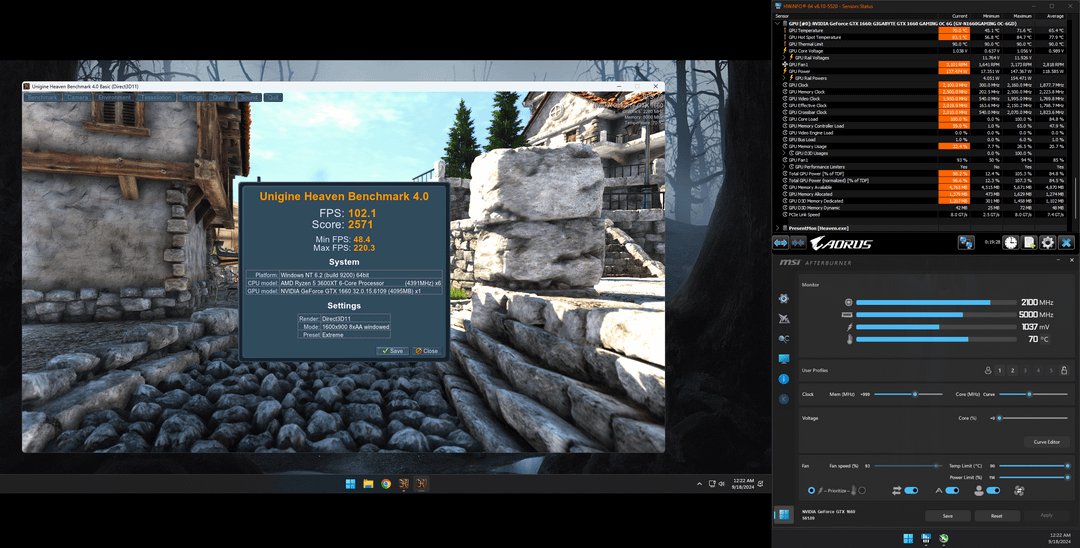
Task: Open Camera menu in Heaven window
Action: point(78,97)
